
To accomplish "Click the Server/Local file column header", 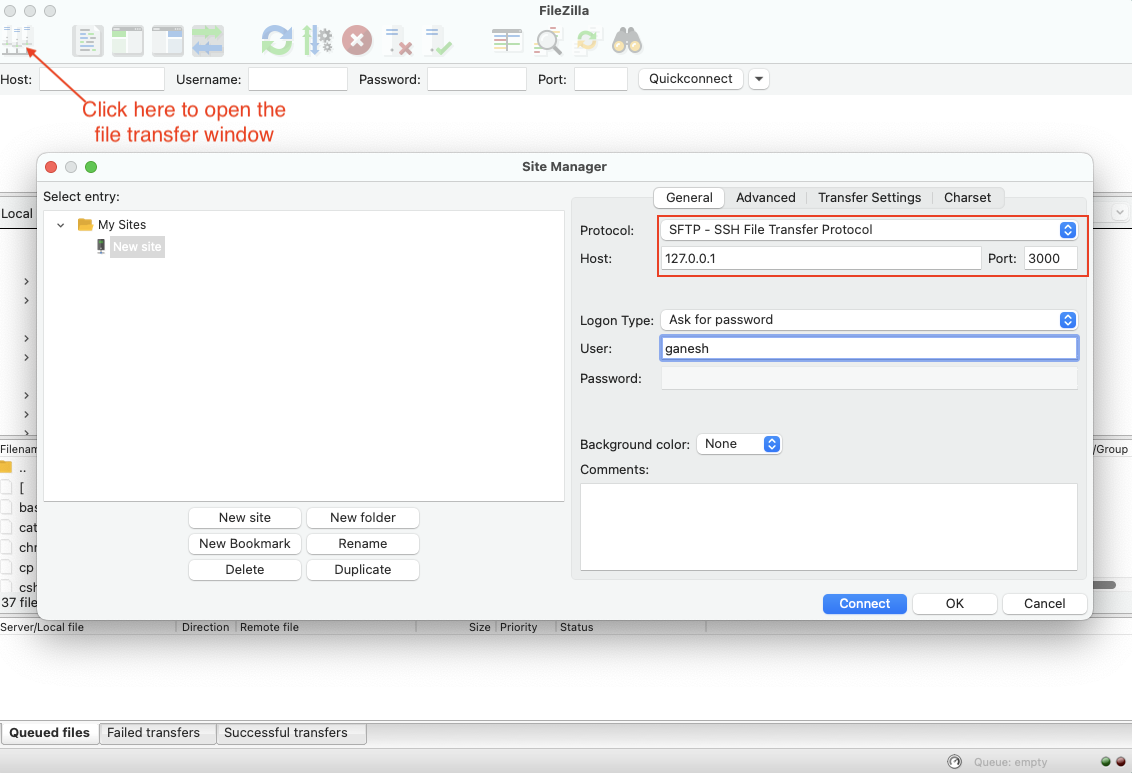I will pos(88,627).
